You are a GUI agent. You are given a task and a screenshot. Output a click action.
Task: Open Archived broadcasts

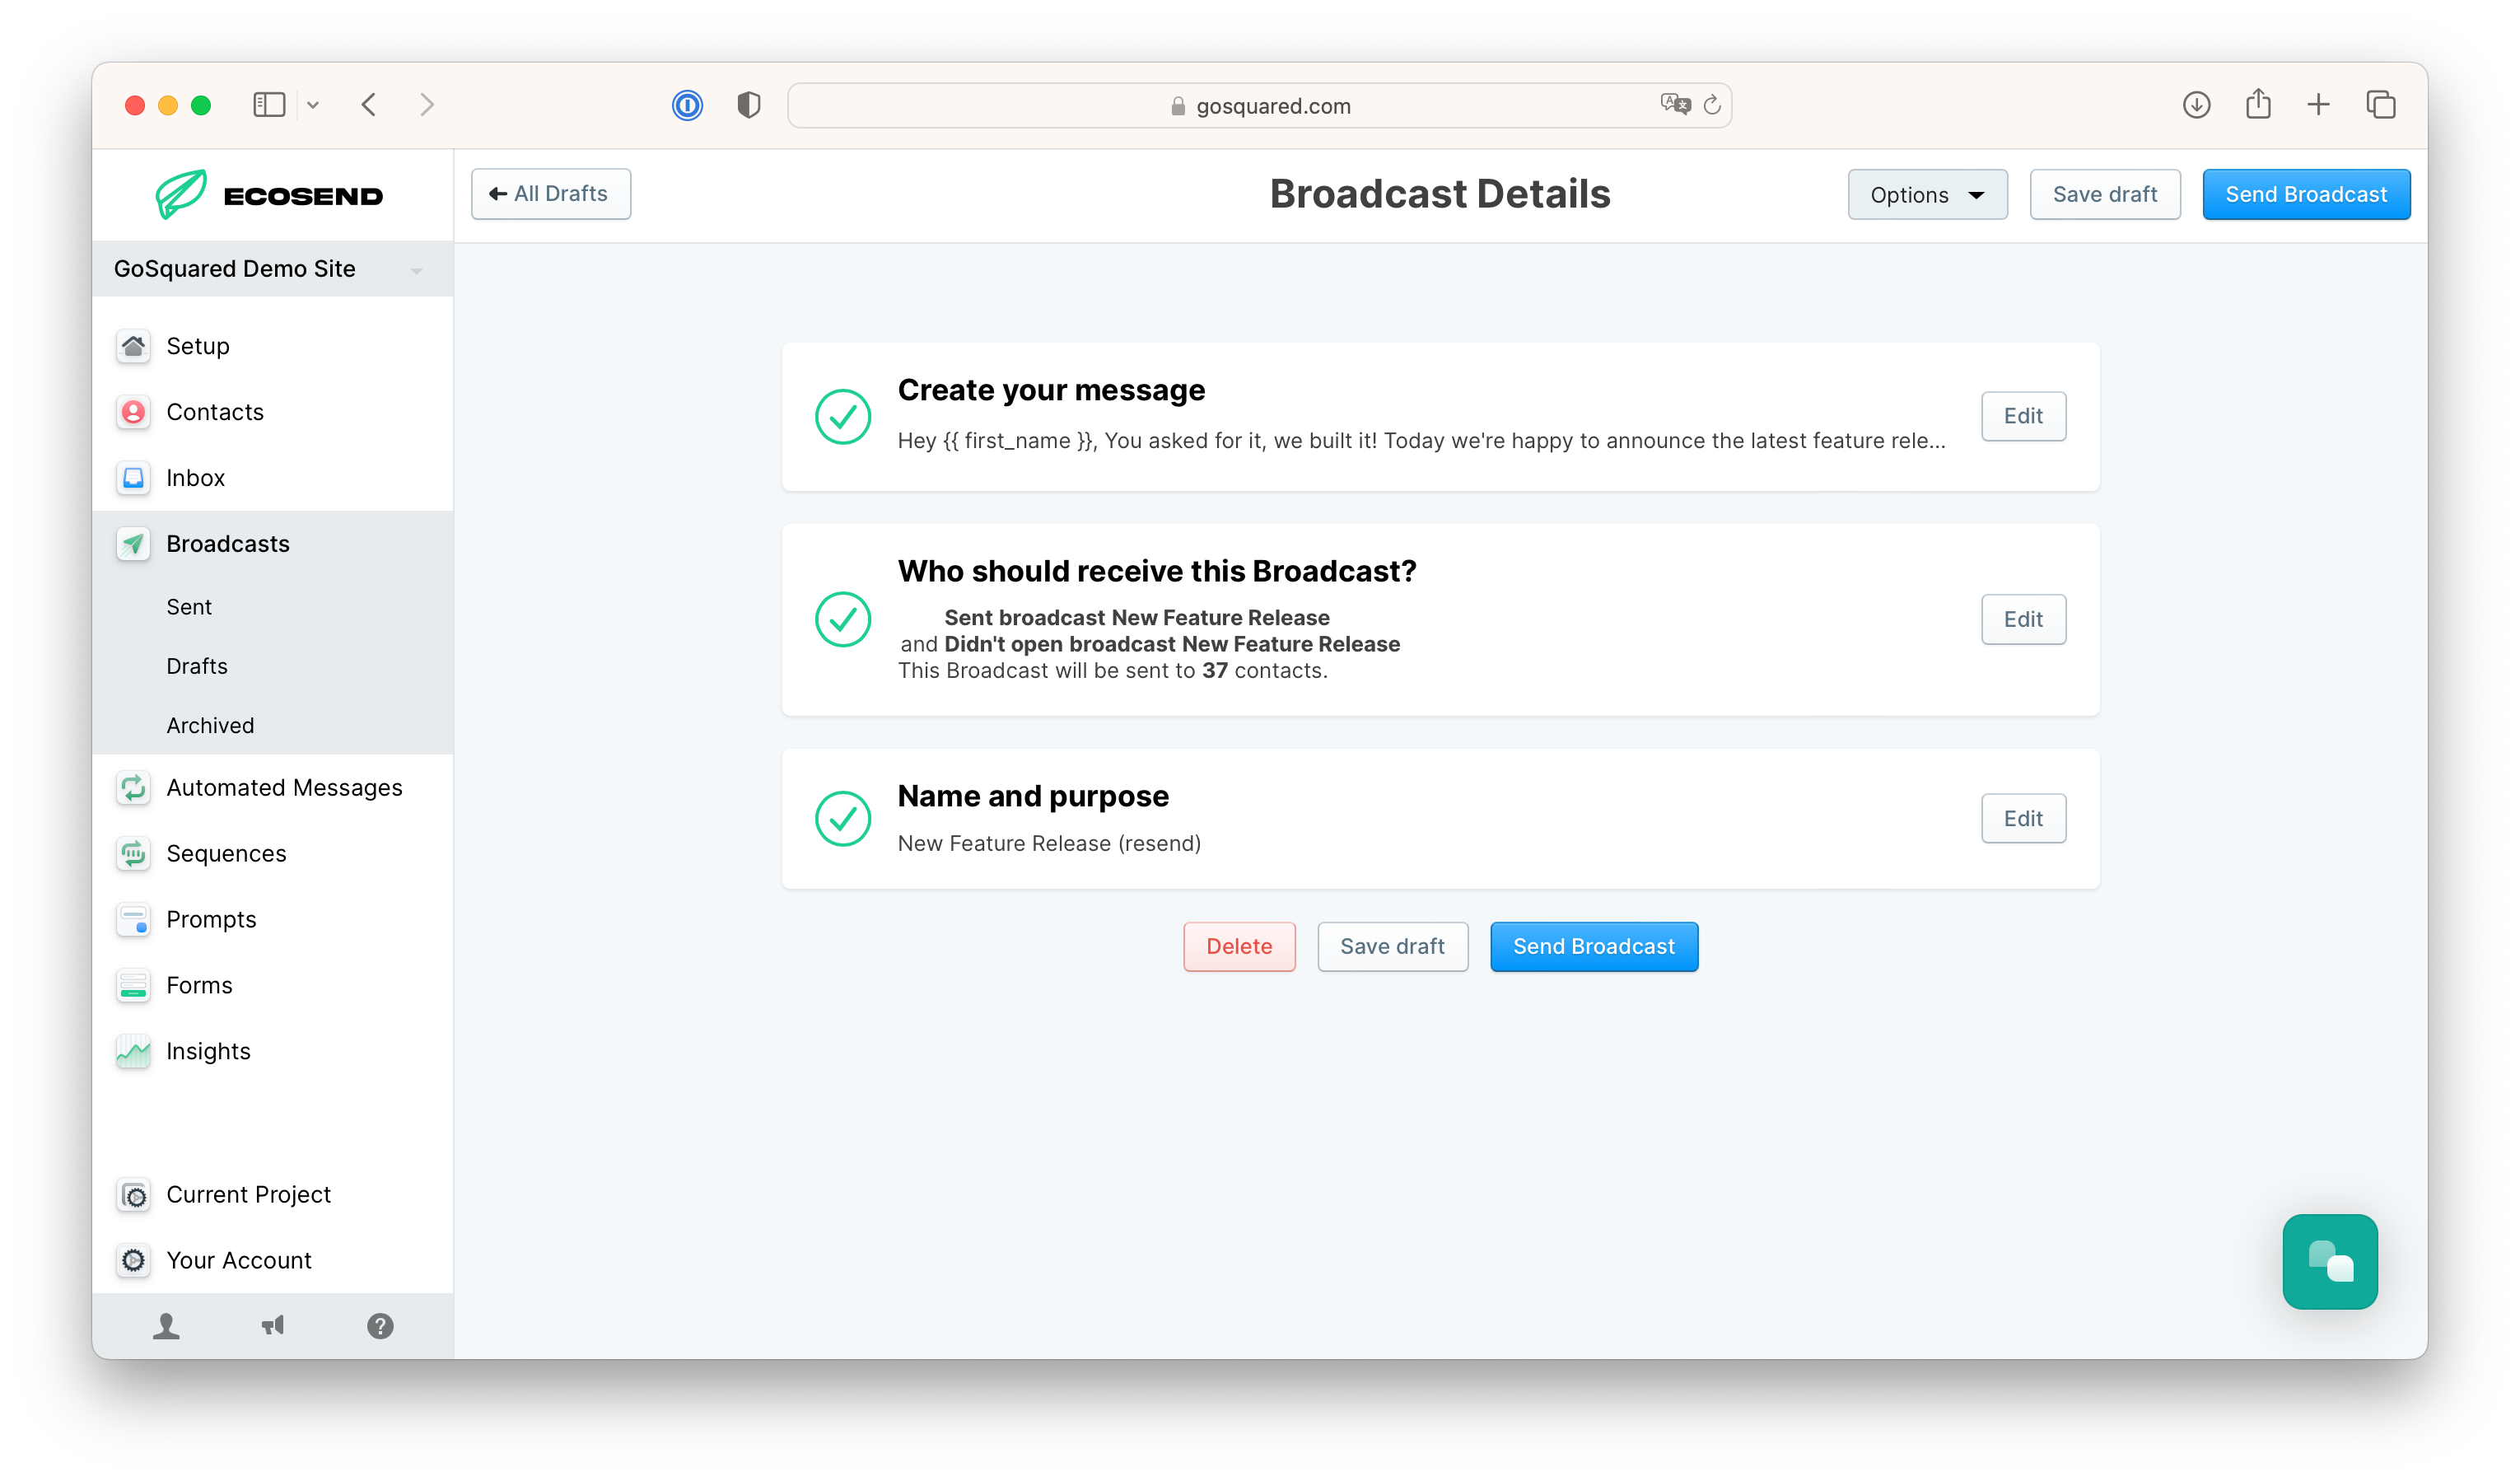tap(210, 725)
